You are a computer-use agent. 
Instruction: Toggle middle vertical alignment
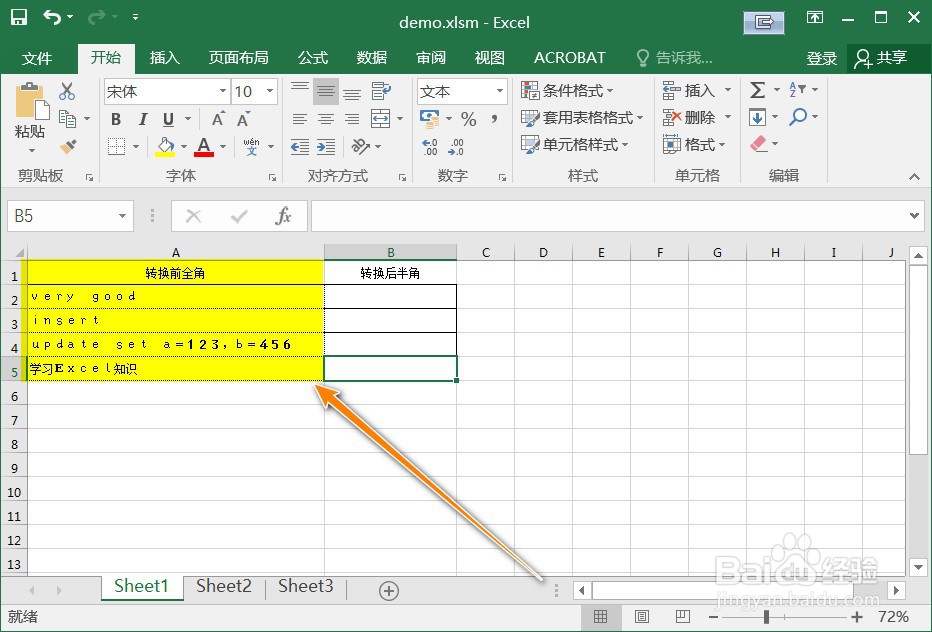[326, 91]
